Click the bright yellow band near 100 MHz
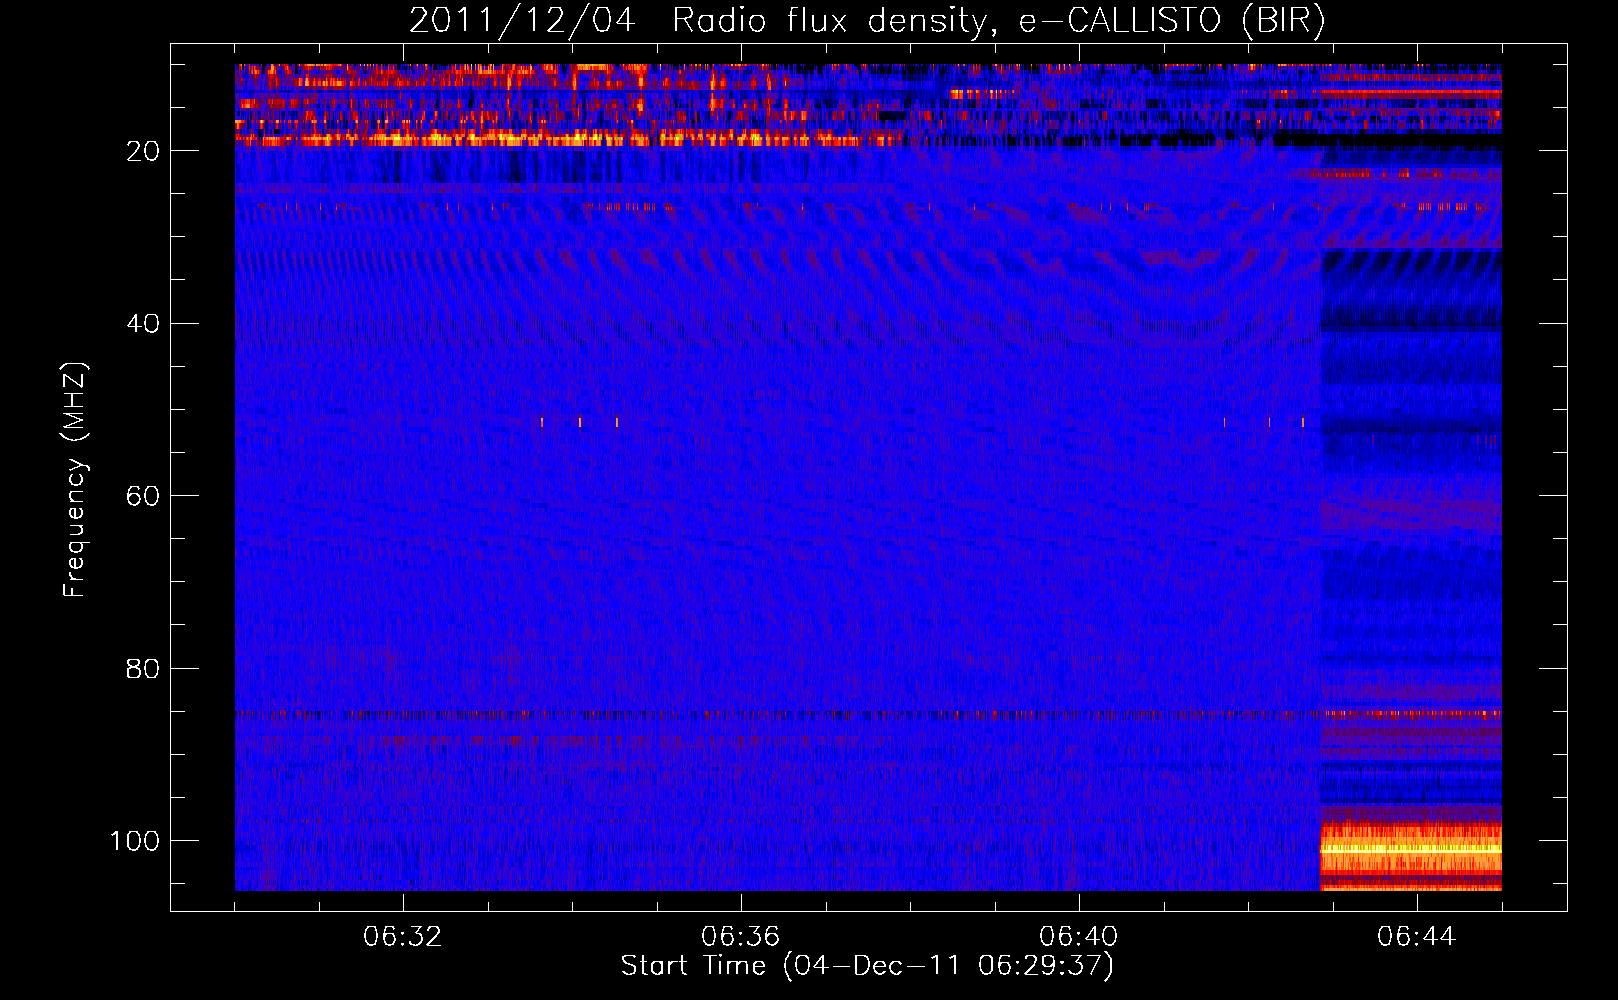This screenshot has width=1618, height=1000. tap(1411, 849)
